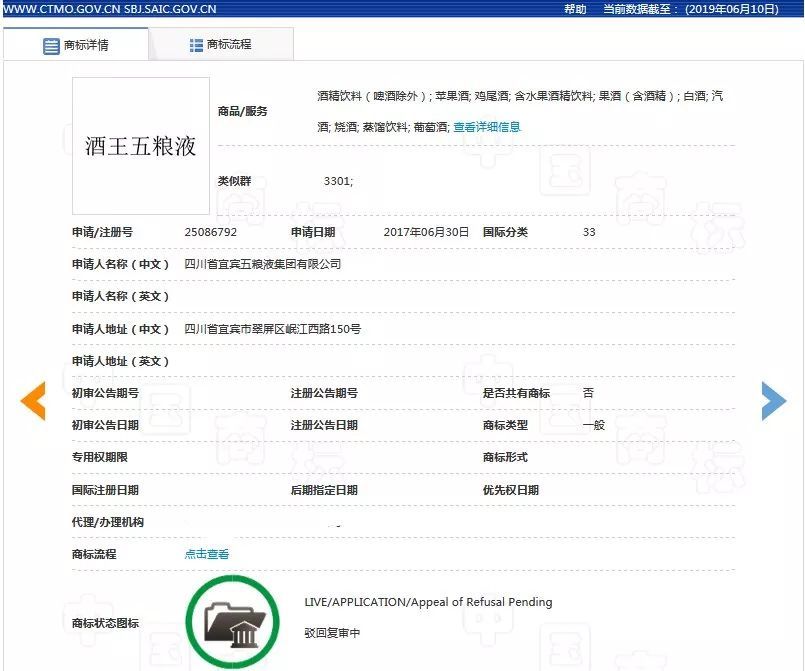Open the 帮助 help link
Image resolution: width=805 pixels, height=671 pixels.
575,9
